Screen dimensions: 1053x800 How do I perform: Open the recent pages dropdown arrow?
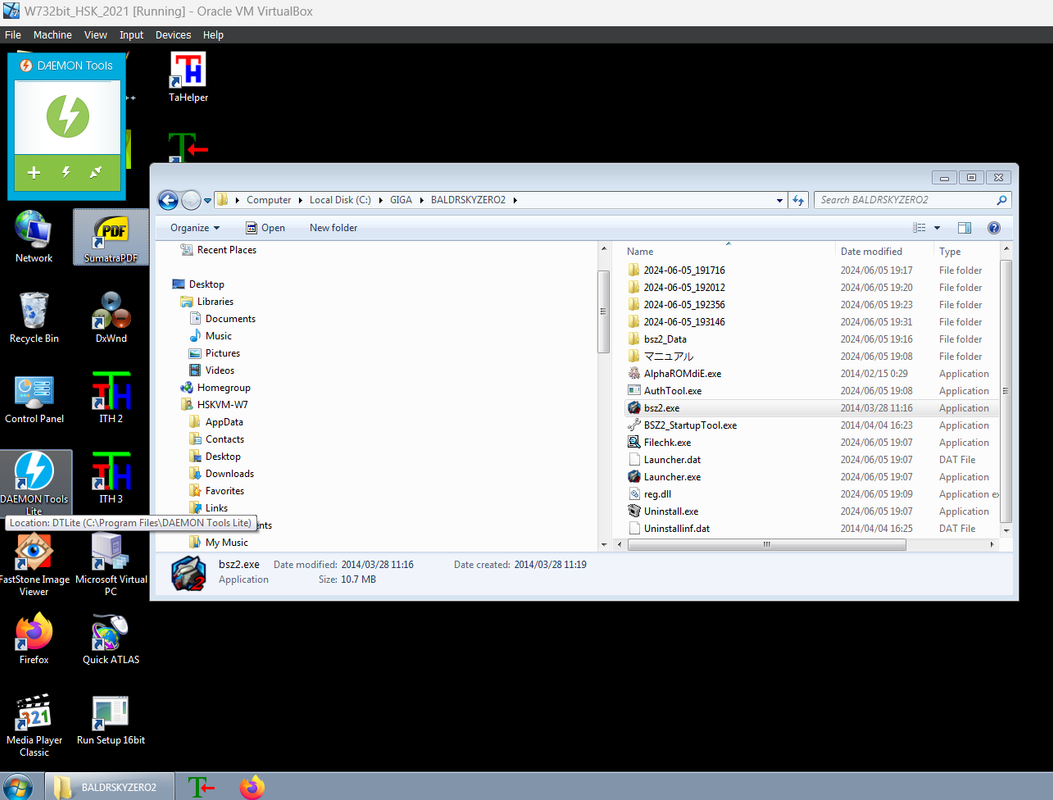(208, 200)
